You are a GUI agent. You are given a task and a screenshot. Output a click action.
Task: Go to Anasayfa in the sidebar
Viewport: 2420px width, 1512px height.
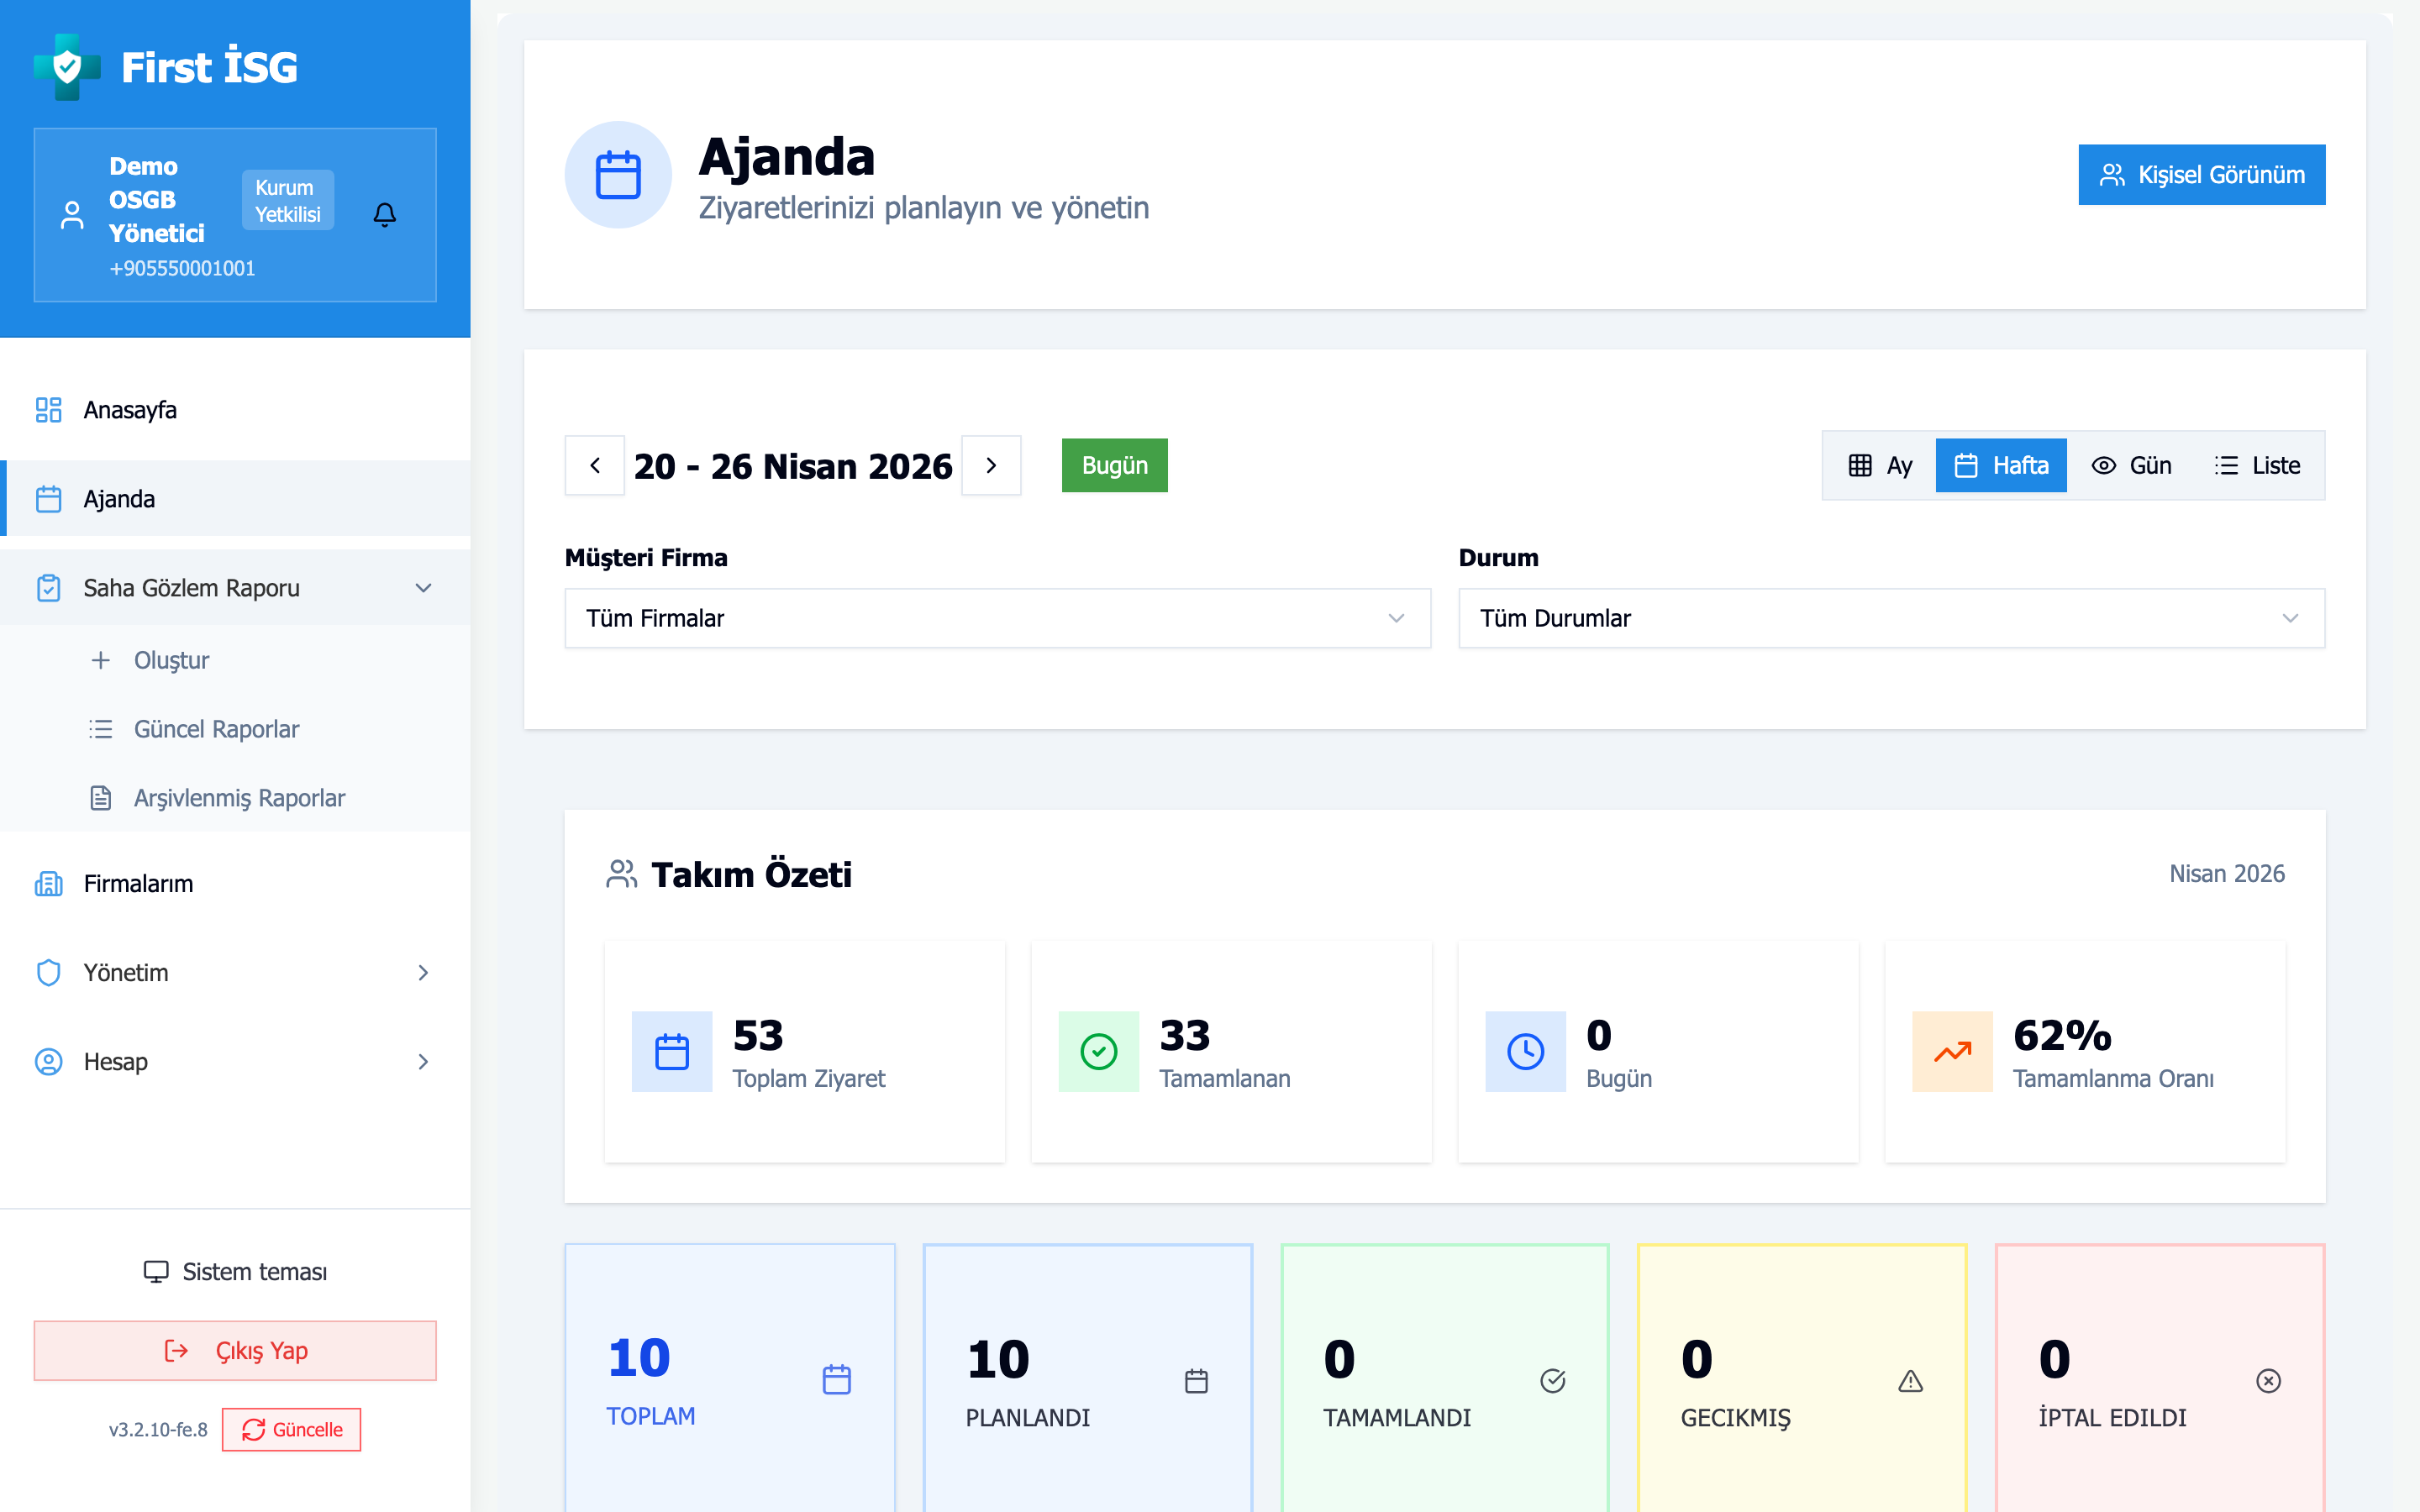coord(130,410)
